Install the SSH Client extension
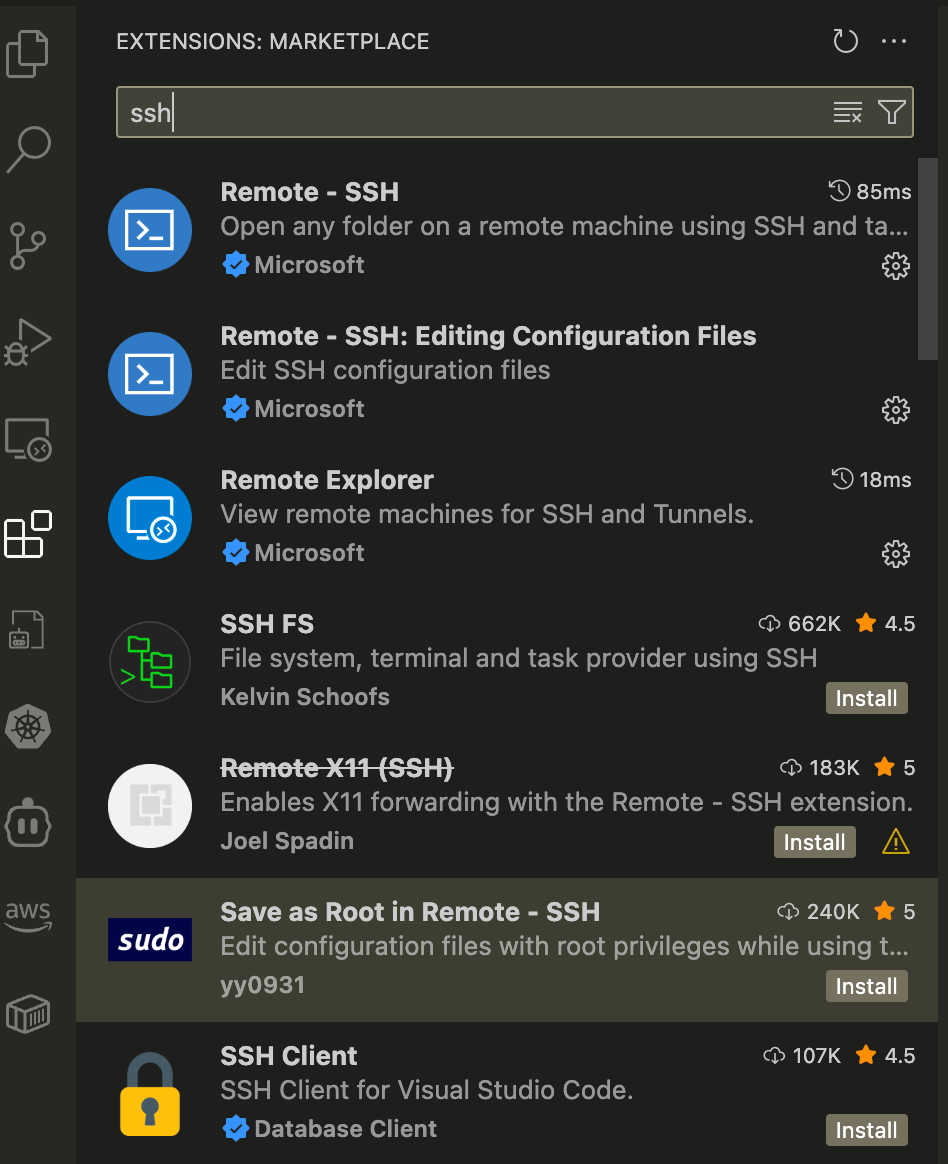This screenshot has height=1164, width=948. click(x=866, y=1130)
